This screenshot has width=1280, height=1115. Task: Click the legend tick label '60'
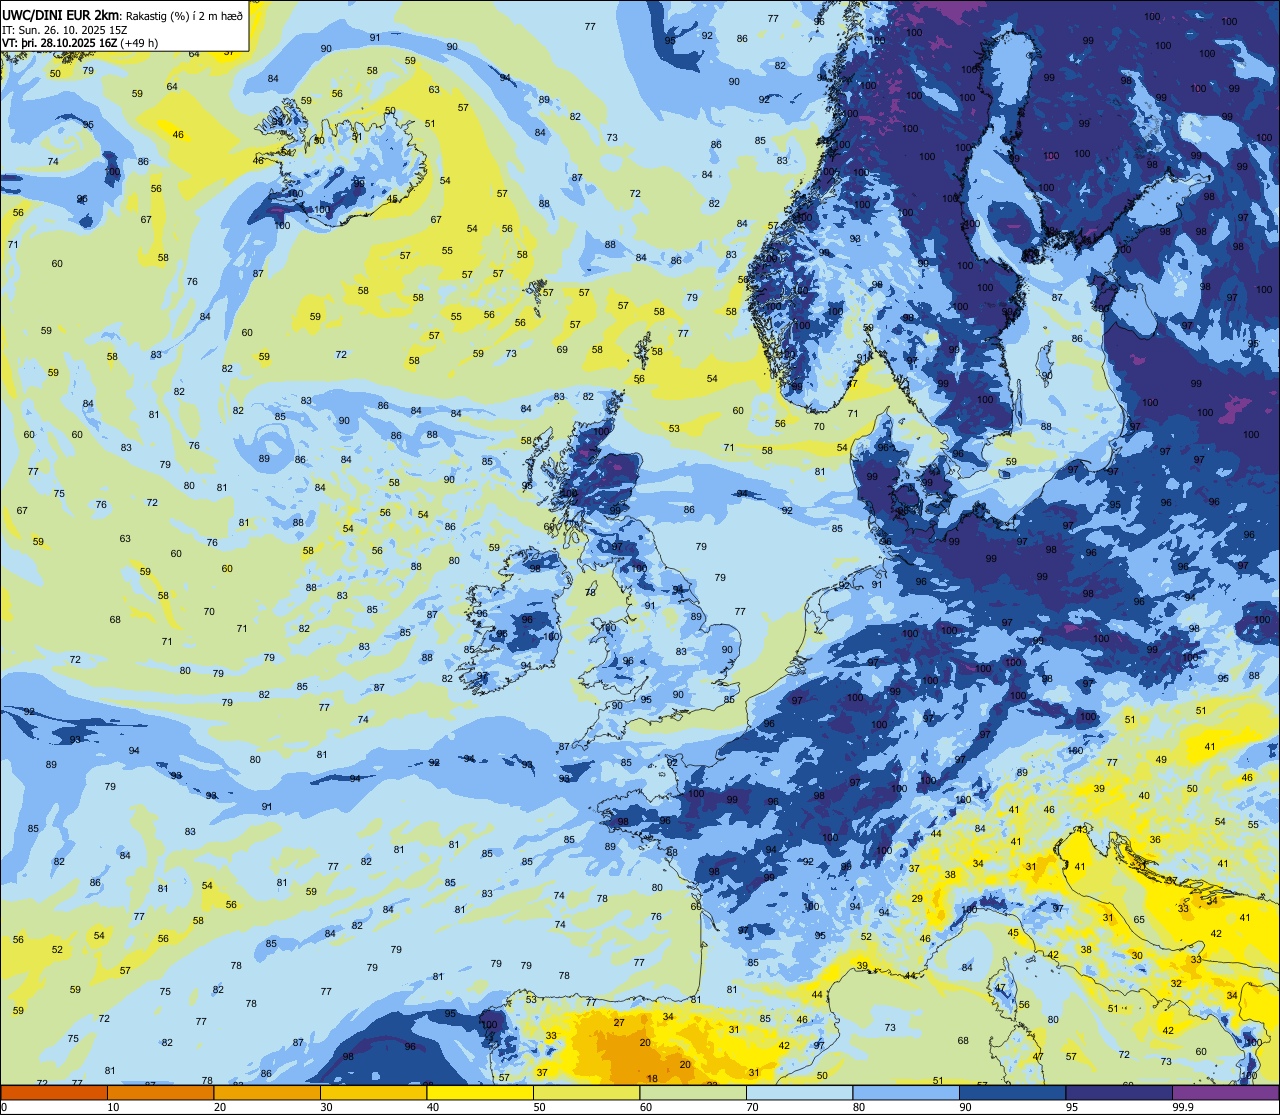[x=646, y=1107]
